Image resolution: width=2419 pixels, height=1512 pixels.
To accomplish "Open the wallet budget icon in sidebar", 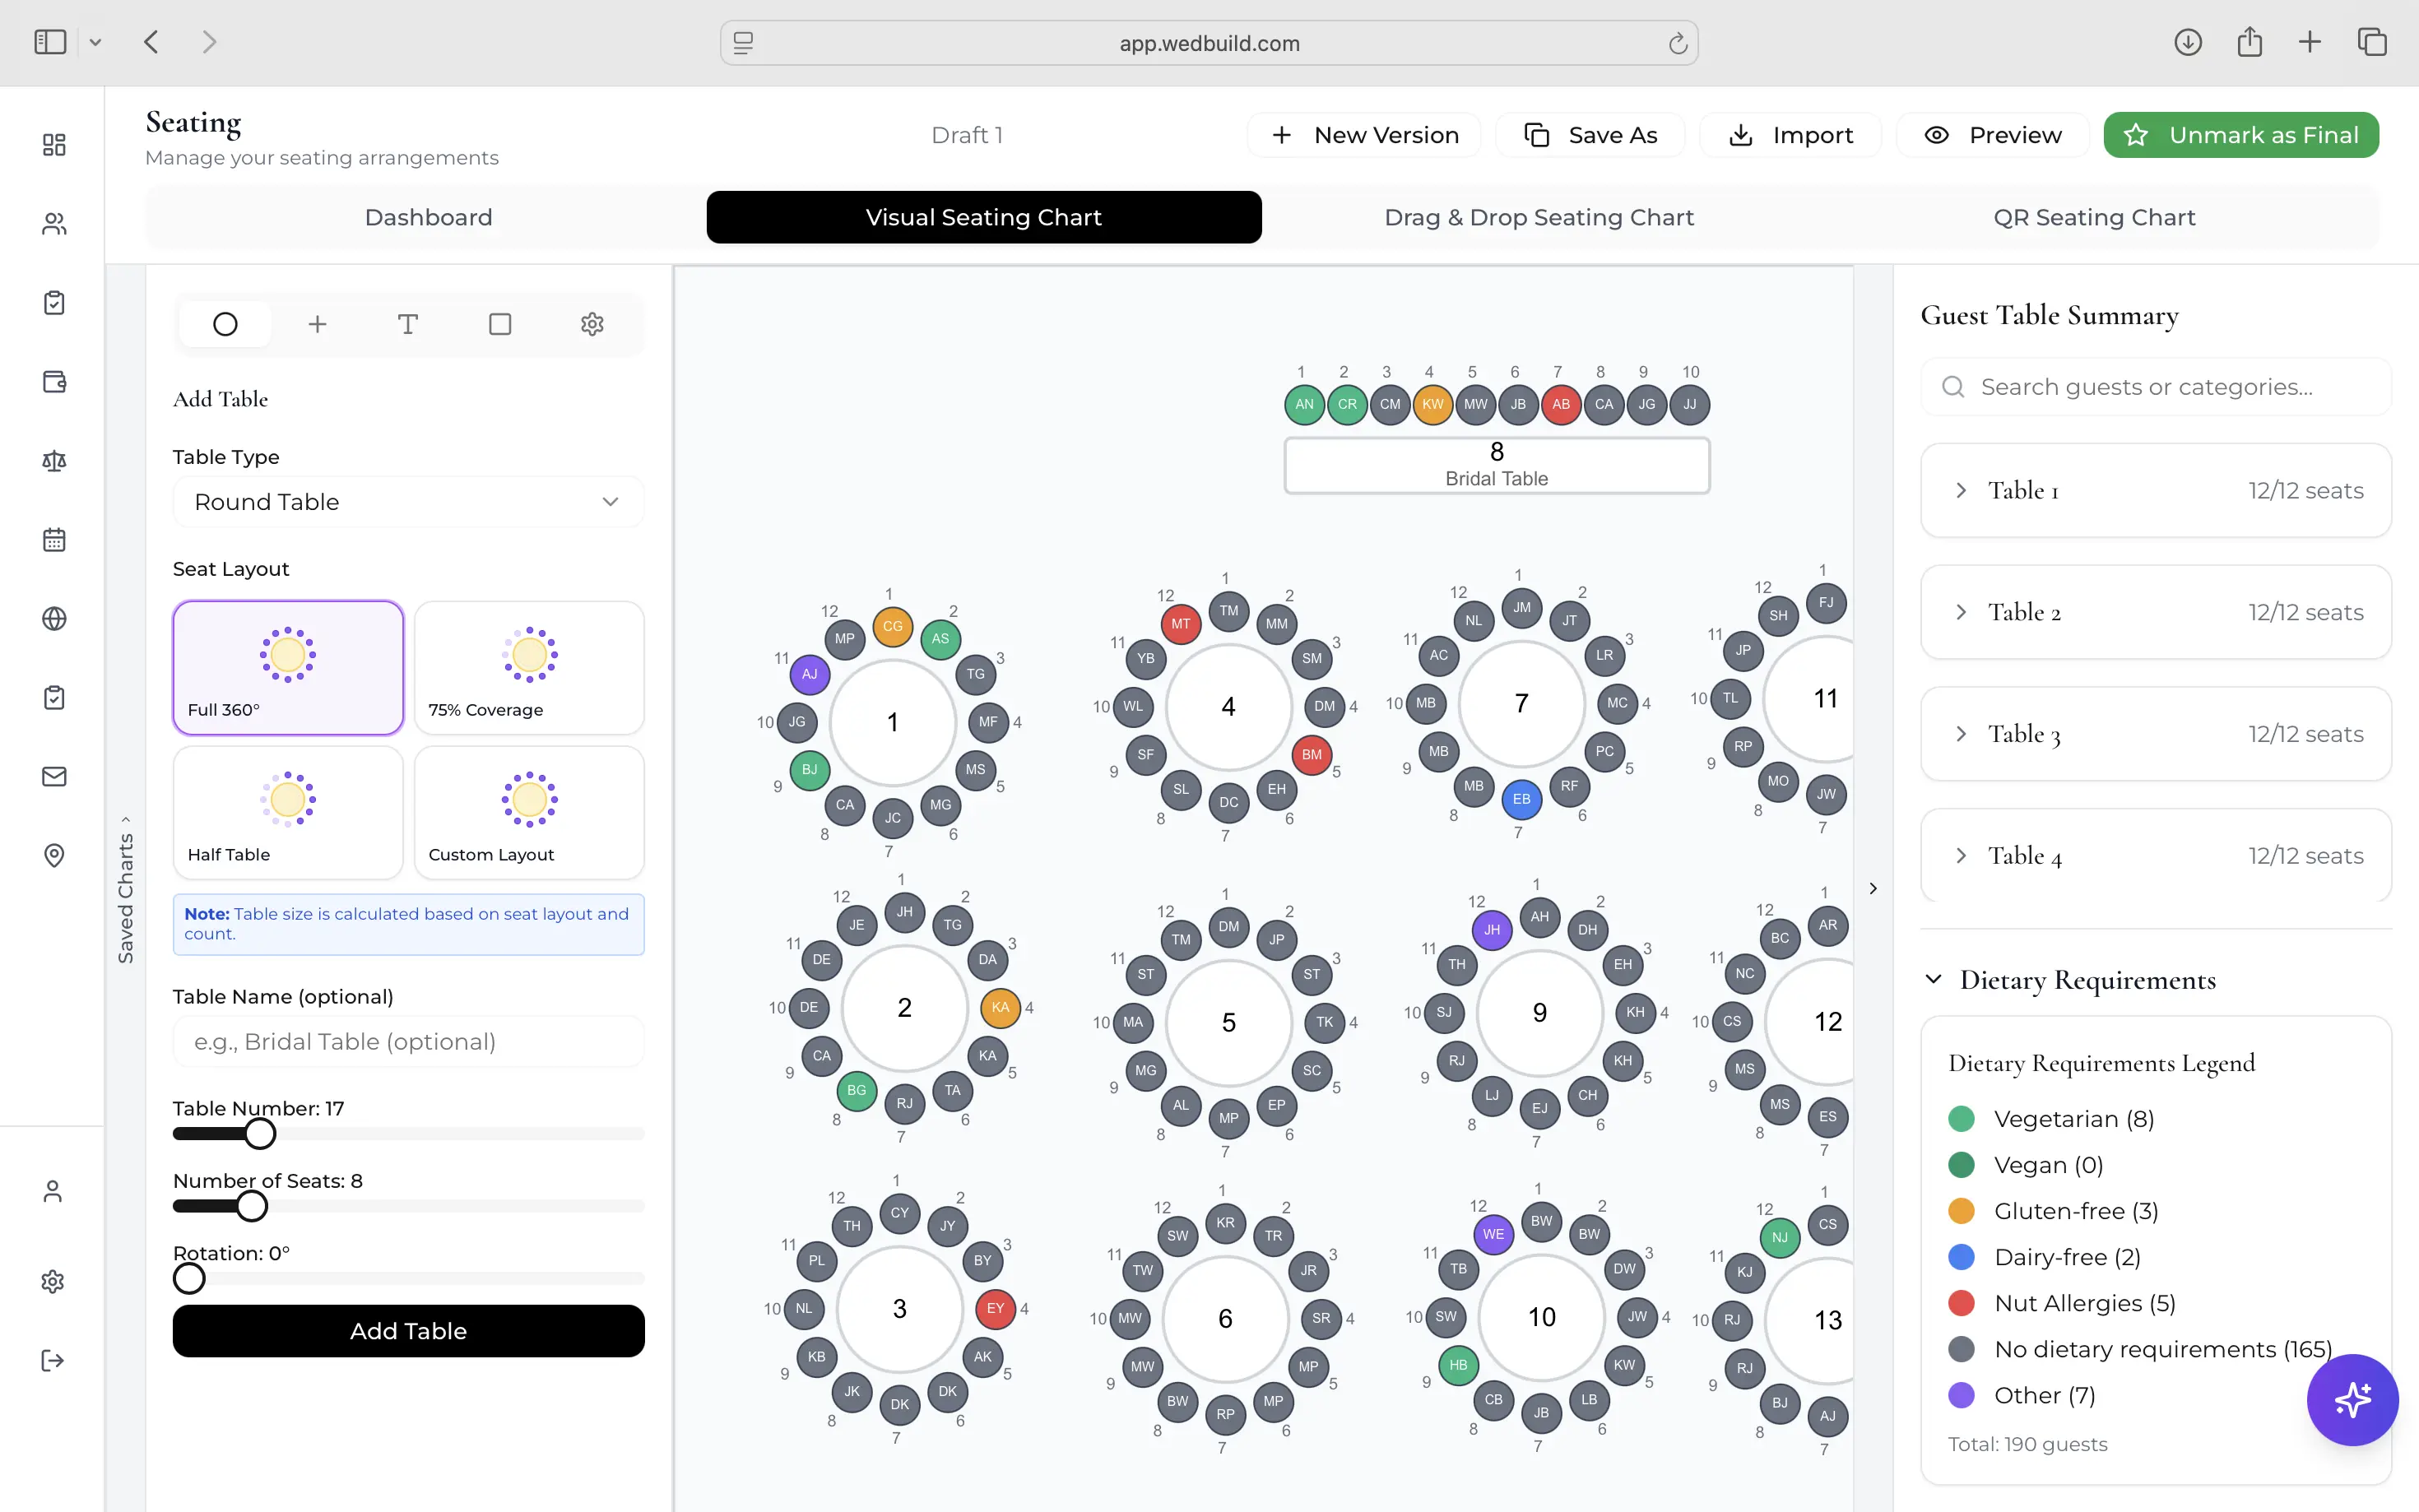I will point(54,382).
